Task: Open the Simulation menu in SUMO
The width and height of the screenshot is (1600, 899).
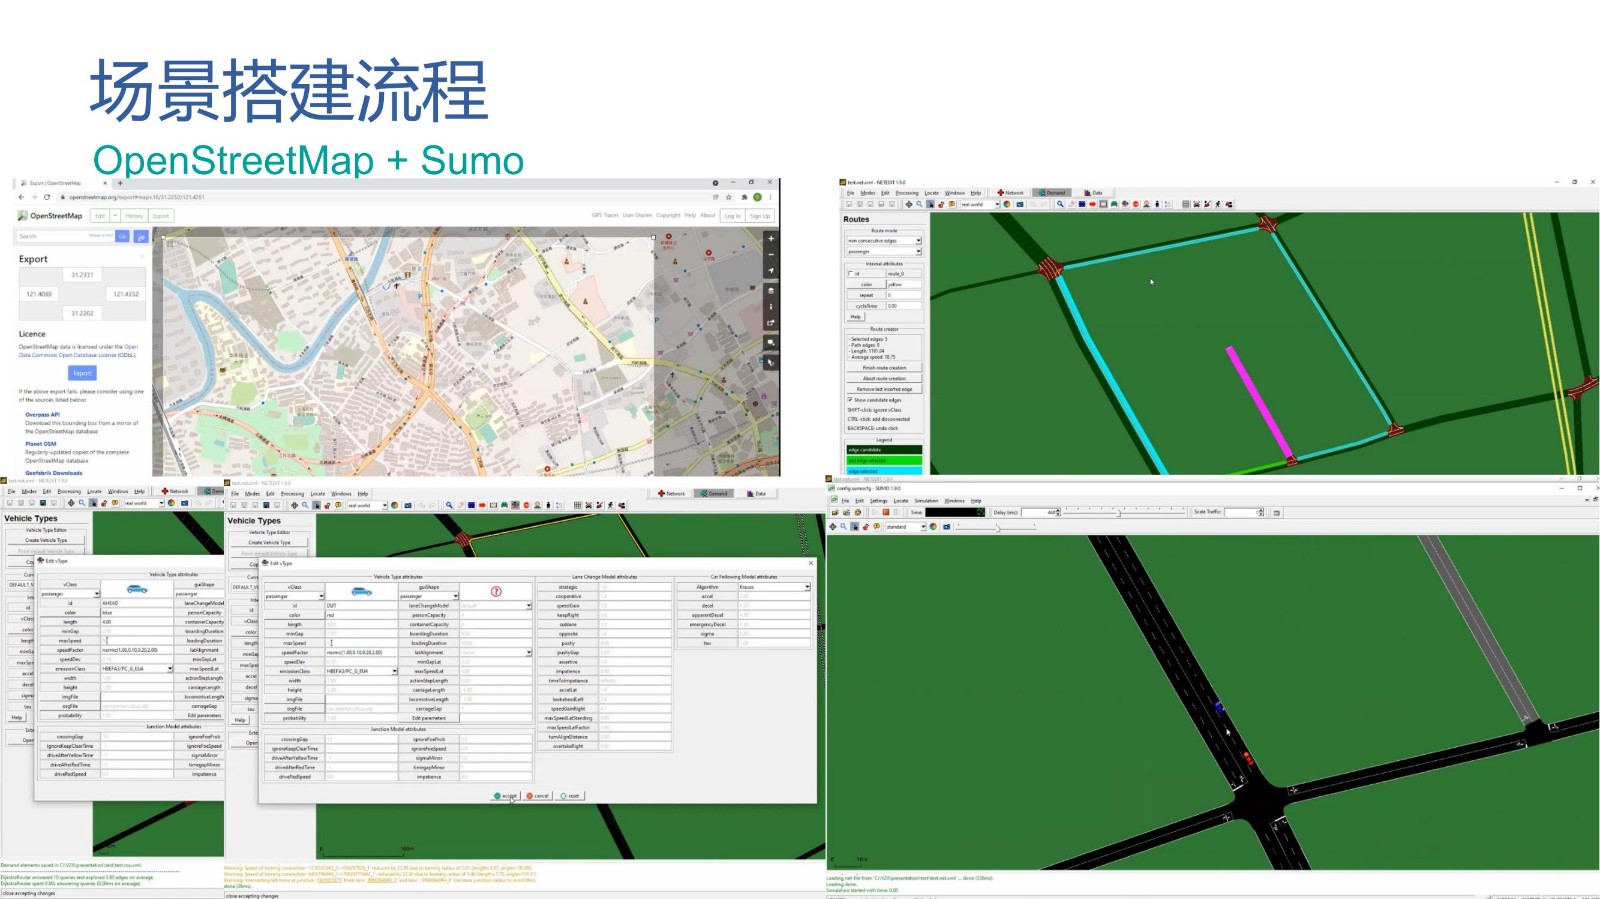Action: pyautogui.click(x=926, y=501)
